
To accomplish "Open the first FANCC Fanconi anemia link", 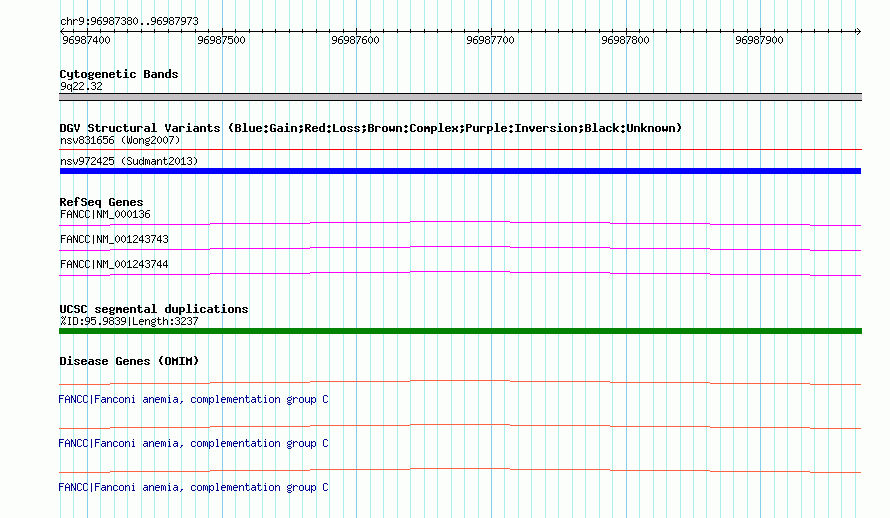I will coord(193,399).
